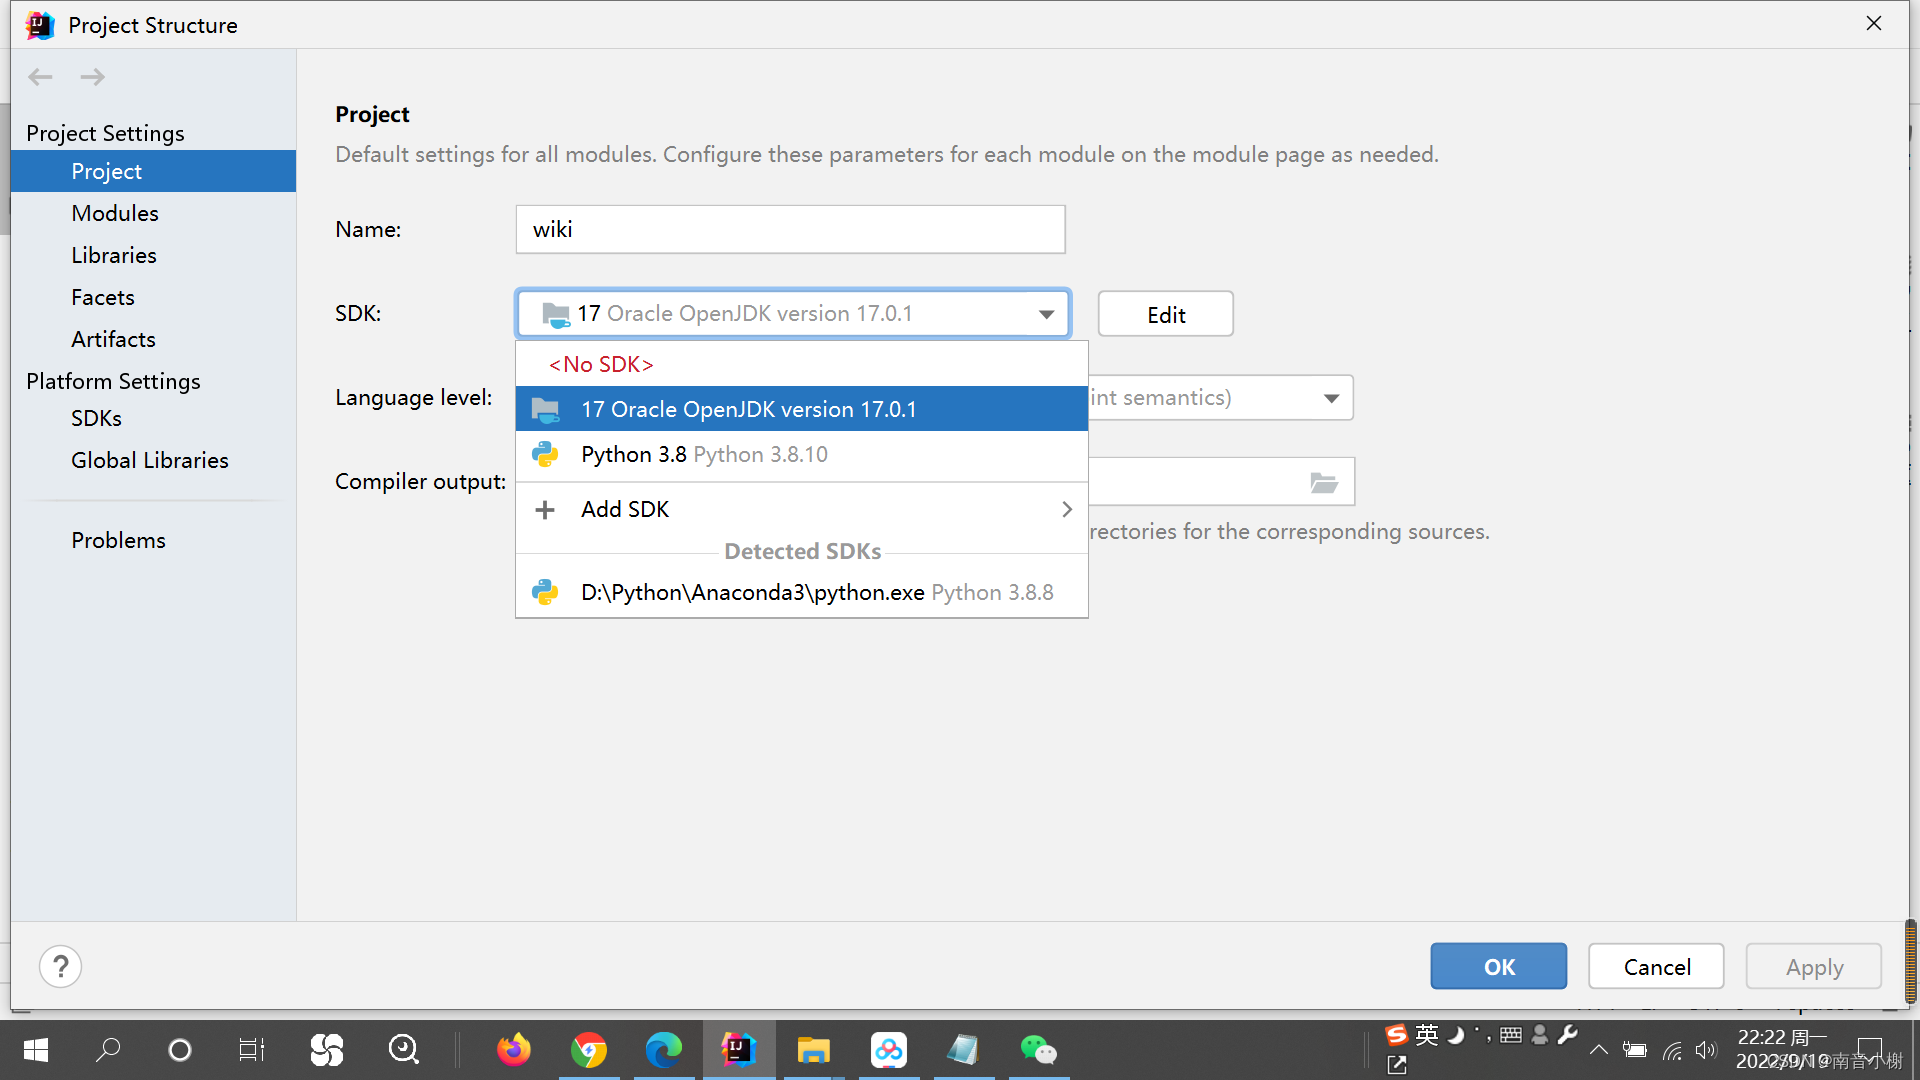Click the taskbar clock showing 22:22
Image resolution: width=1920 pixels, height=1080 pixels.
[x=1783, y=1049]
